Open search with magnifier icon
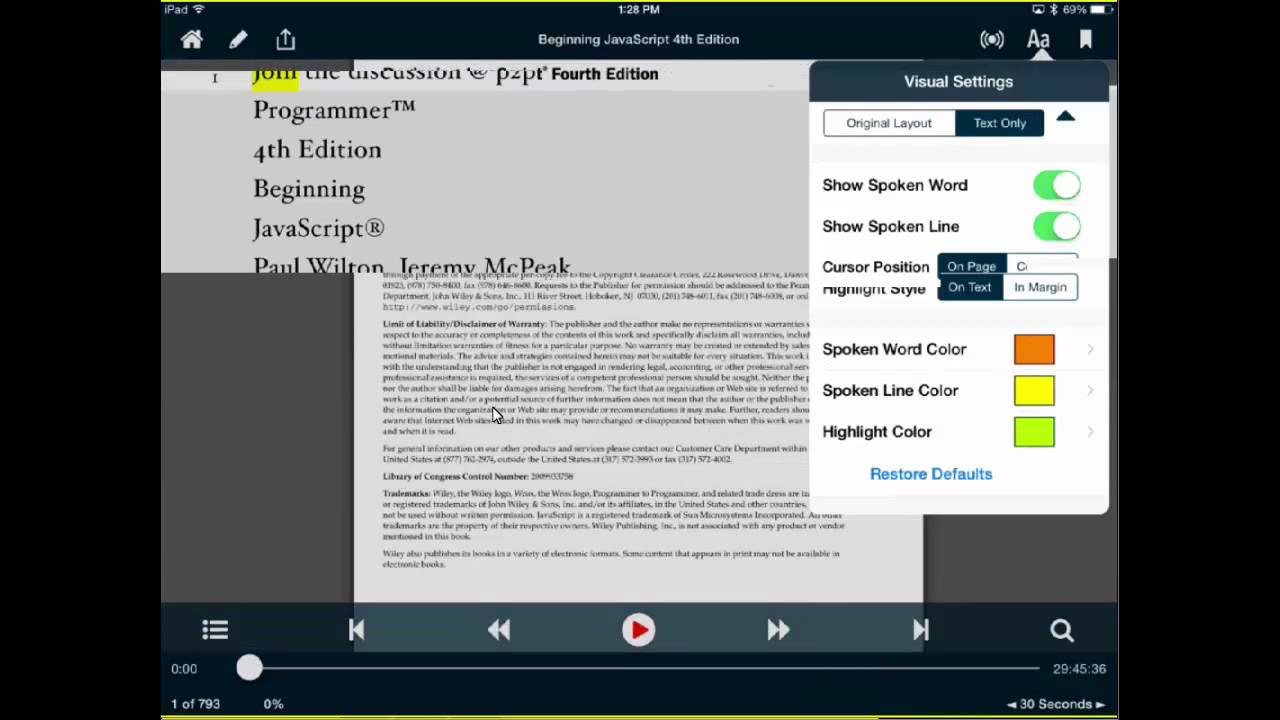 click(x=1062, y=630)
